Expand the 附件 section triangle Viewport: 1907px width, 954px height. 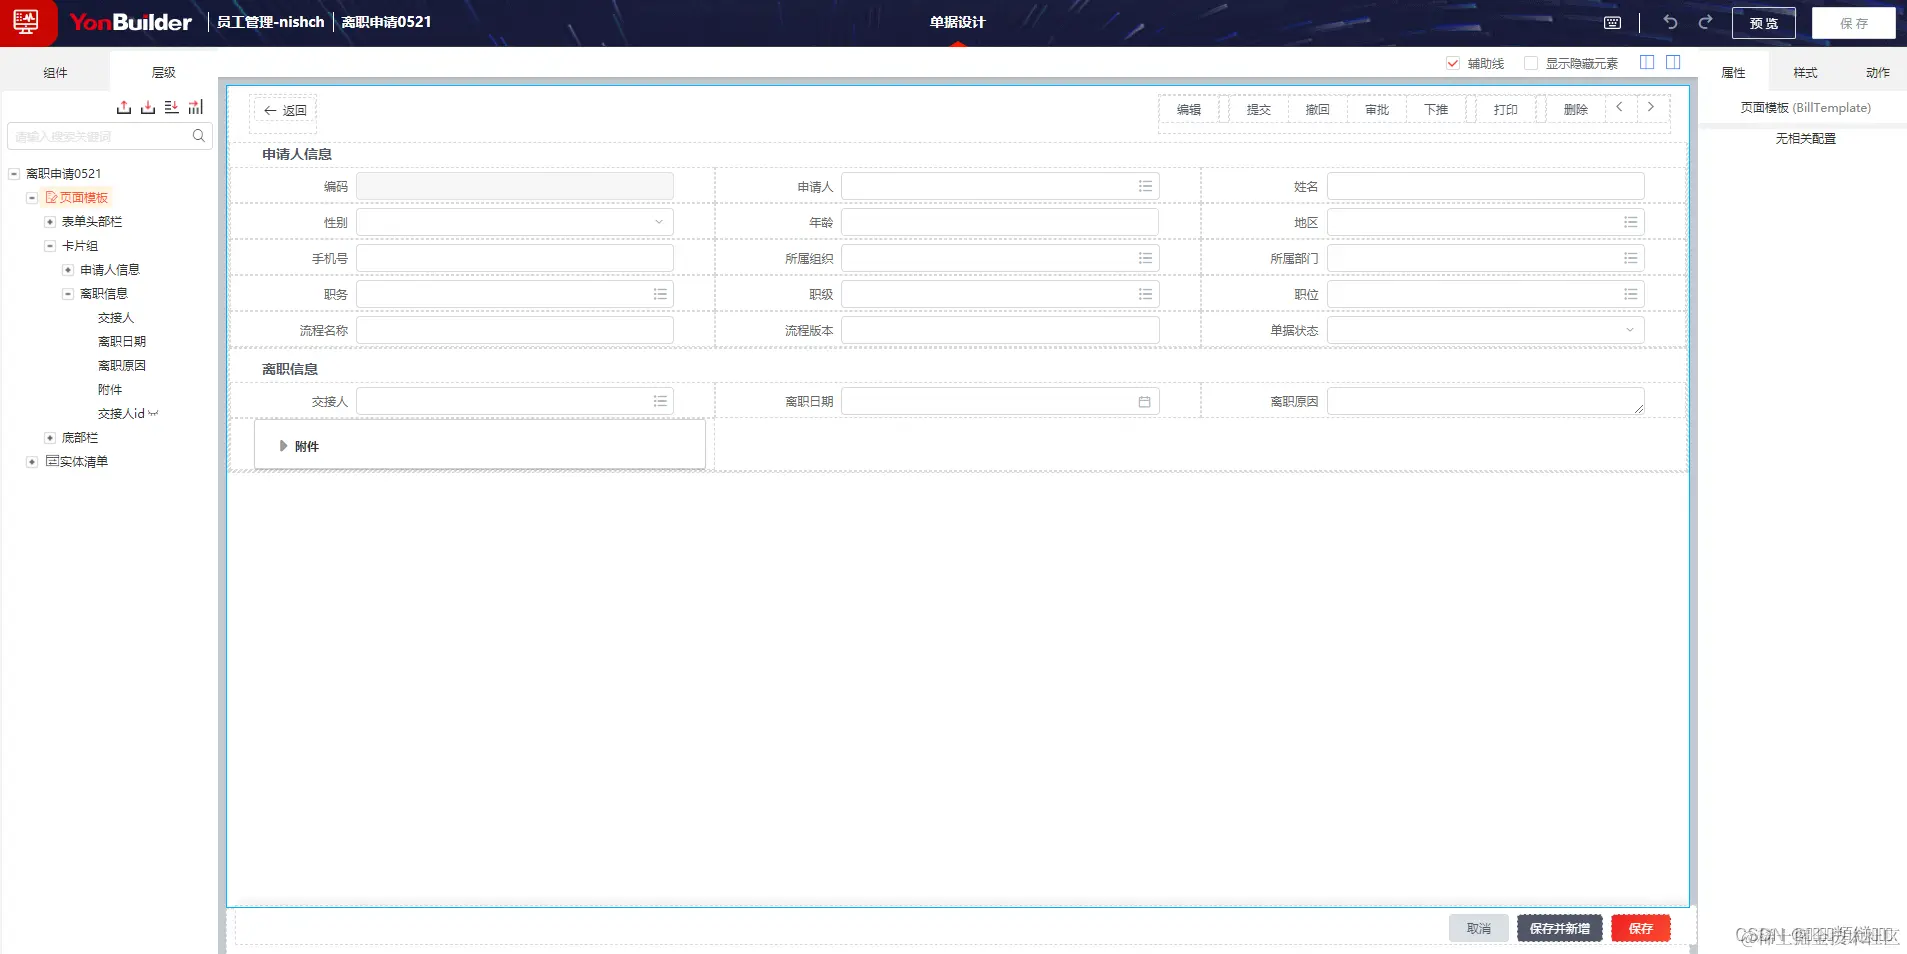[284, 446]
